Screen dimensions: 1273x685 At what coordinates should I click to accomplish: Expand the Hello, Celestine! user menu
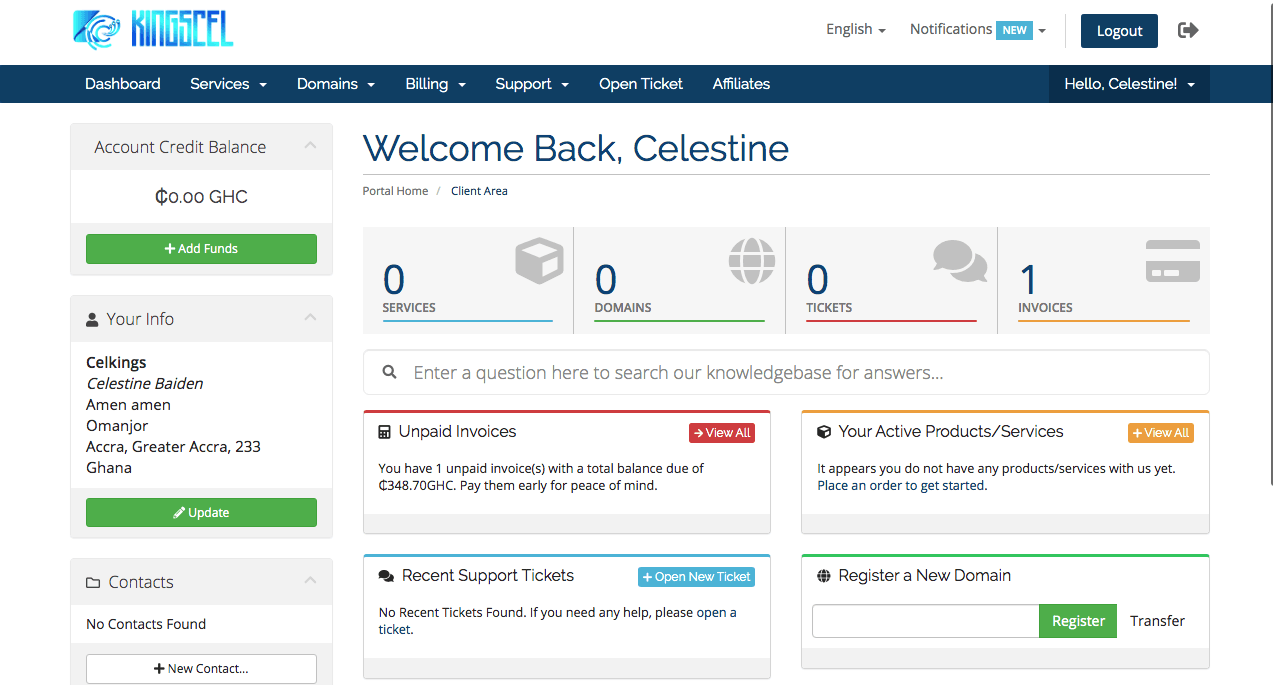click(x=1129, y=84)
